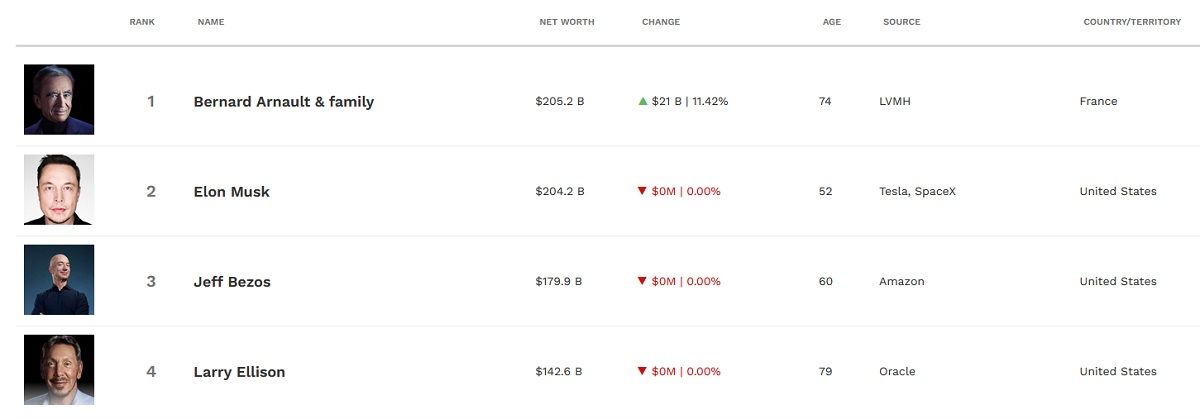
Task: Click the red down arrow for Musk
Action: tap(643, 191)
